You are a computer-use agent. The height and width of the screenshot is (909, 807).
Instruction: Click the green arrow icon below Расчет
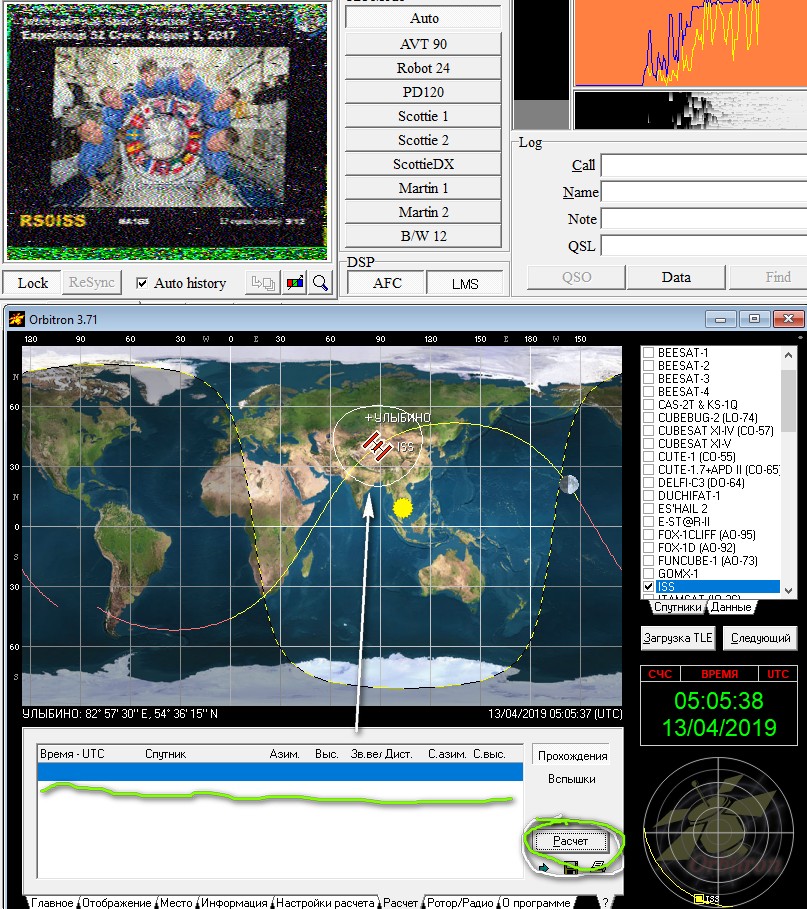click(x=545, y=868)
